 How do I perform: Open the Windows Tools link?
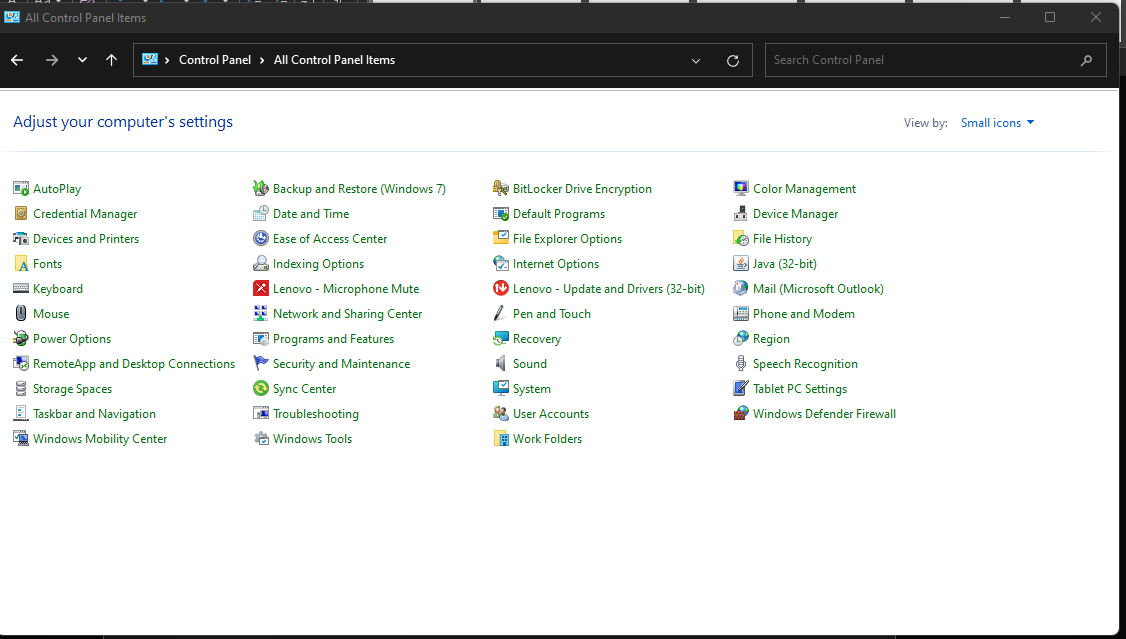tap(312, 439)
